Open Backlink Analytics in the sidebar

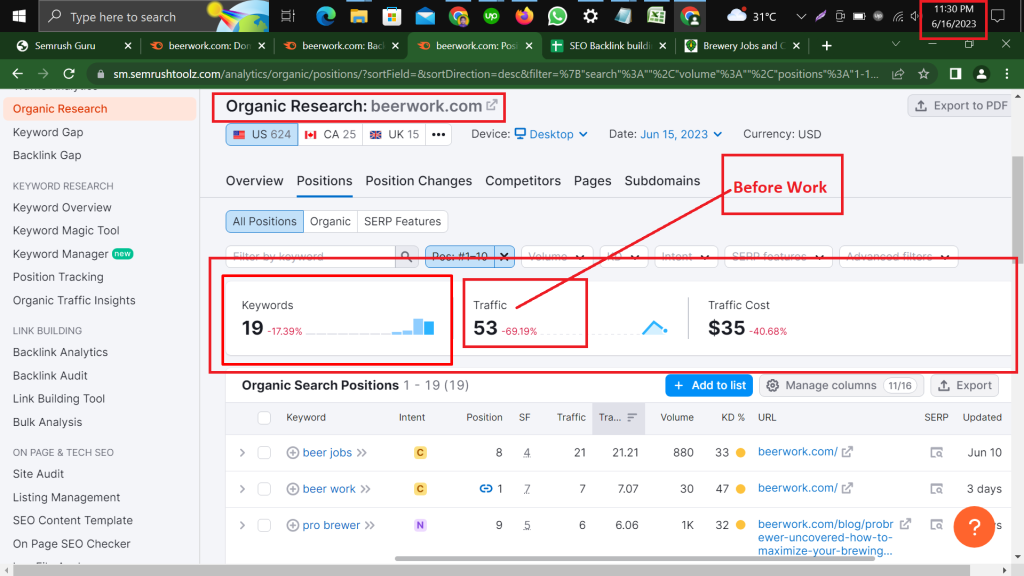(x=60, y=352)
